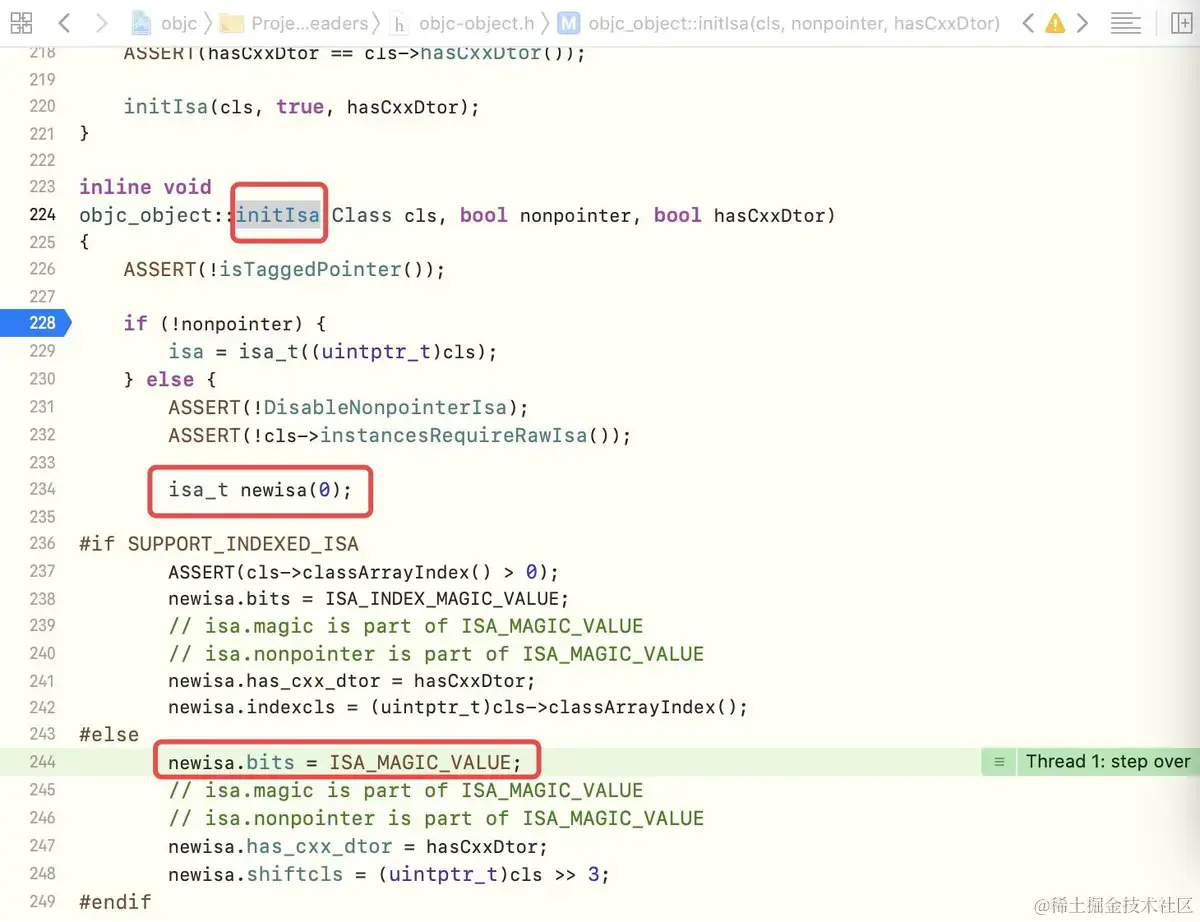
Task: Click 'inline void' on line 223
Action: (145, 187)
